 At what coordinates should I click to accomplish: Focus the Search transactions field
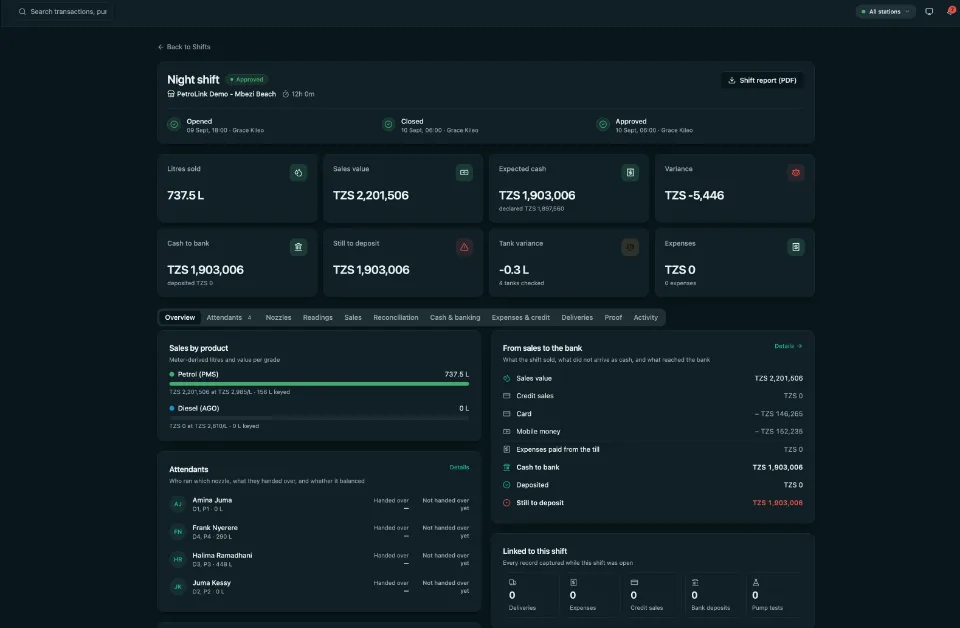(x=63, y=12)
